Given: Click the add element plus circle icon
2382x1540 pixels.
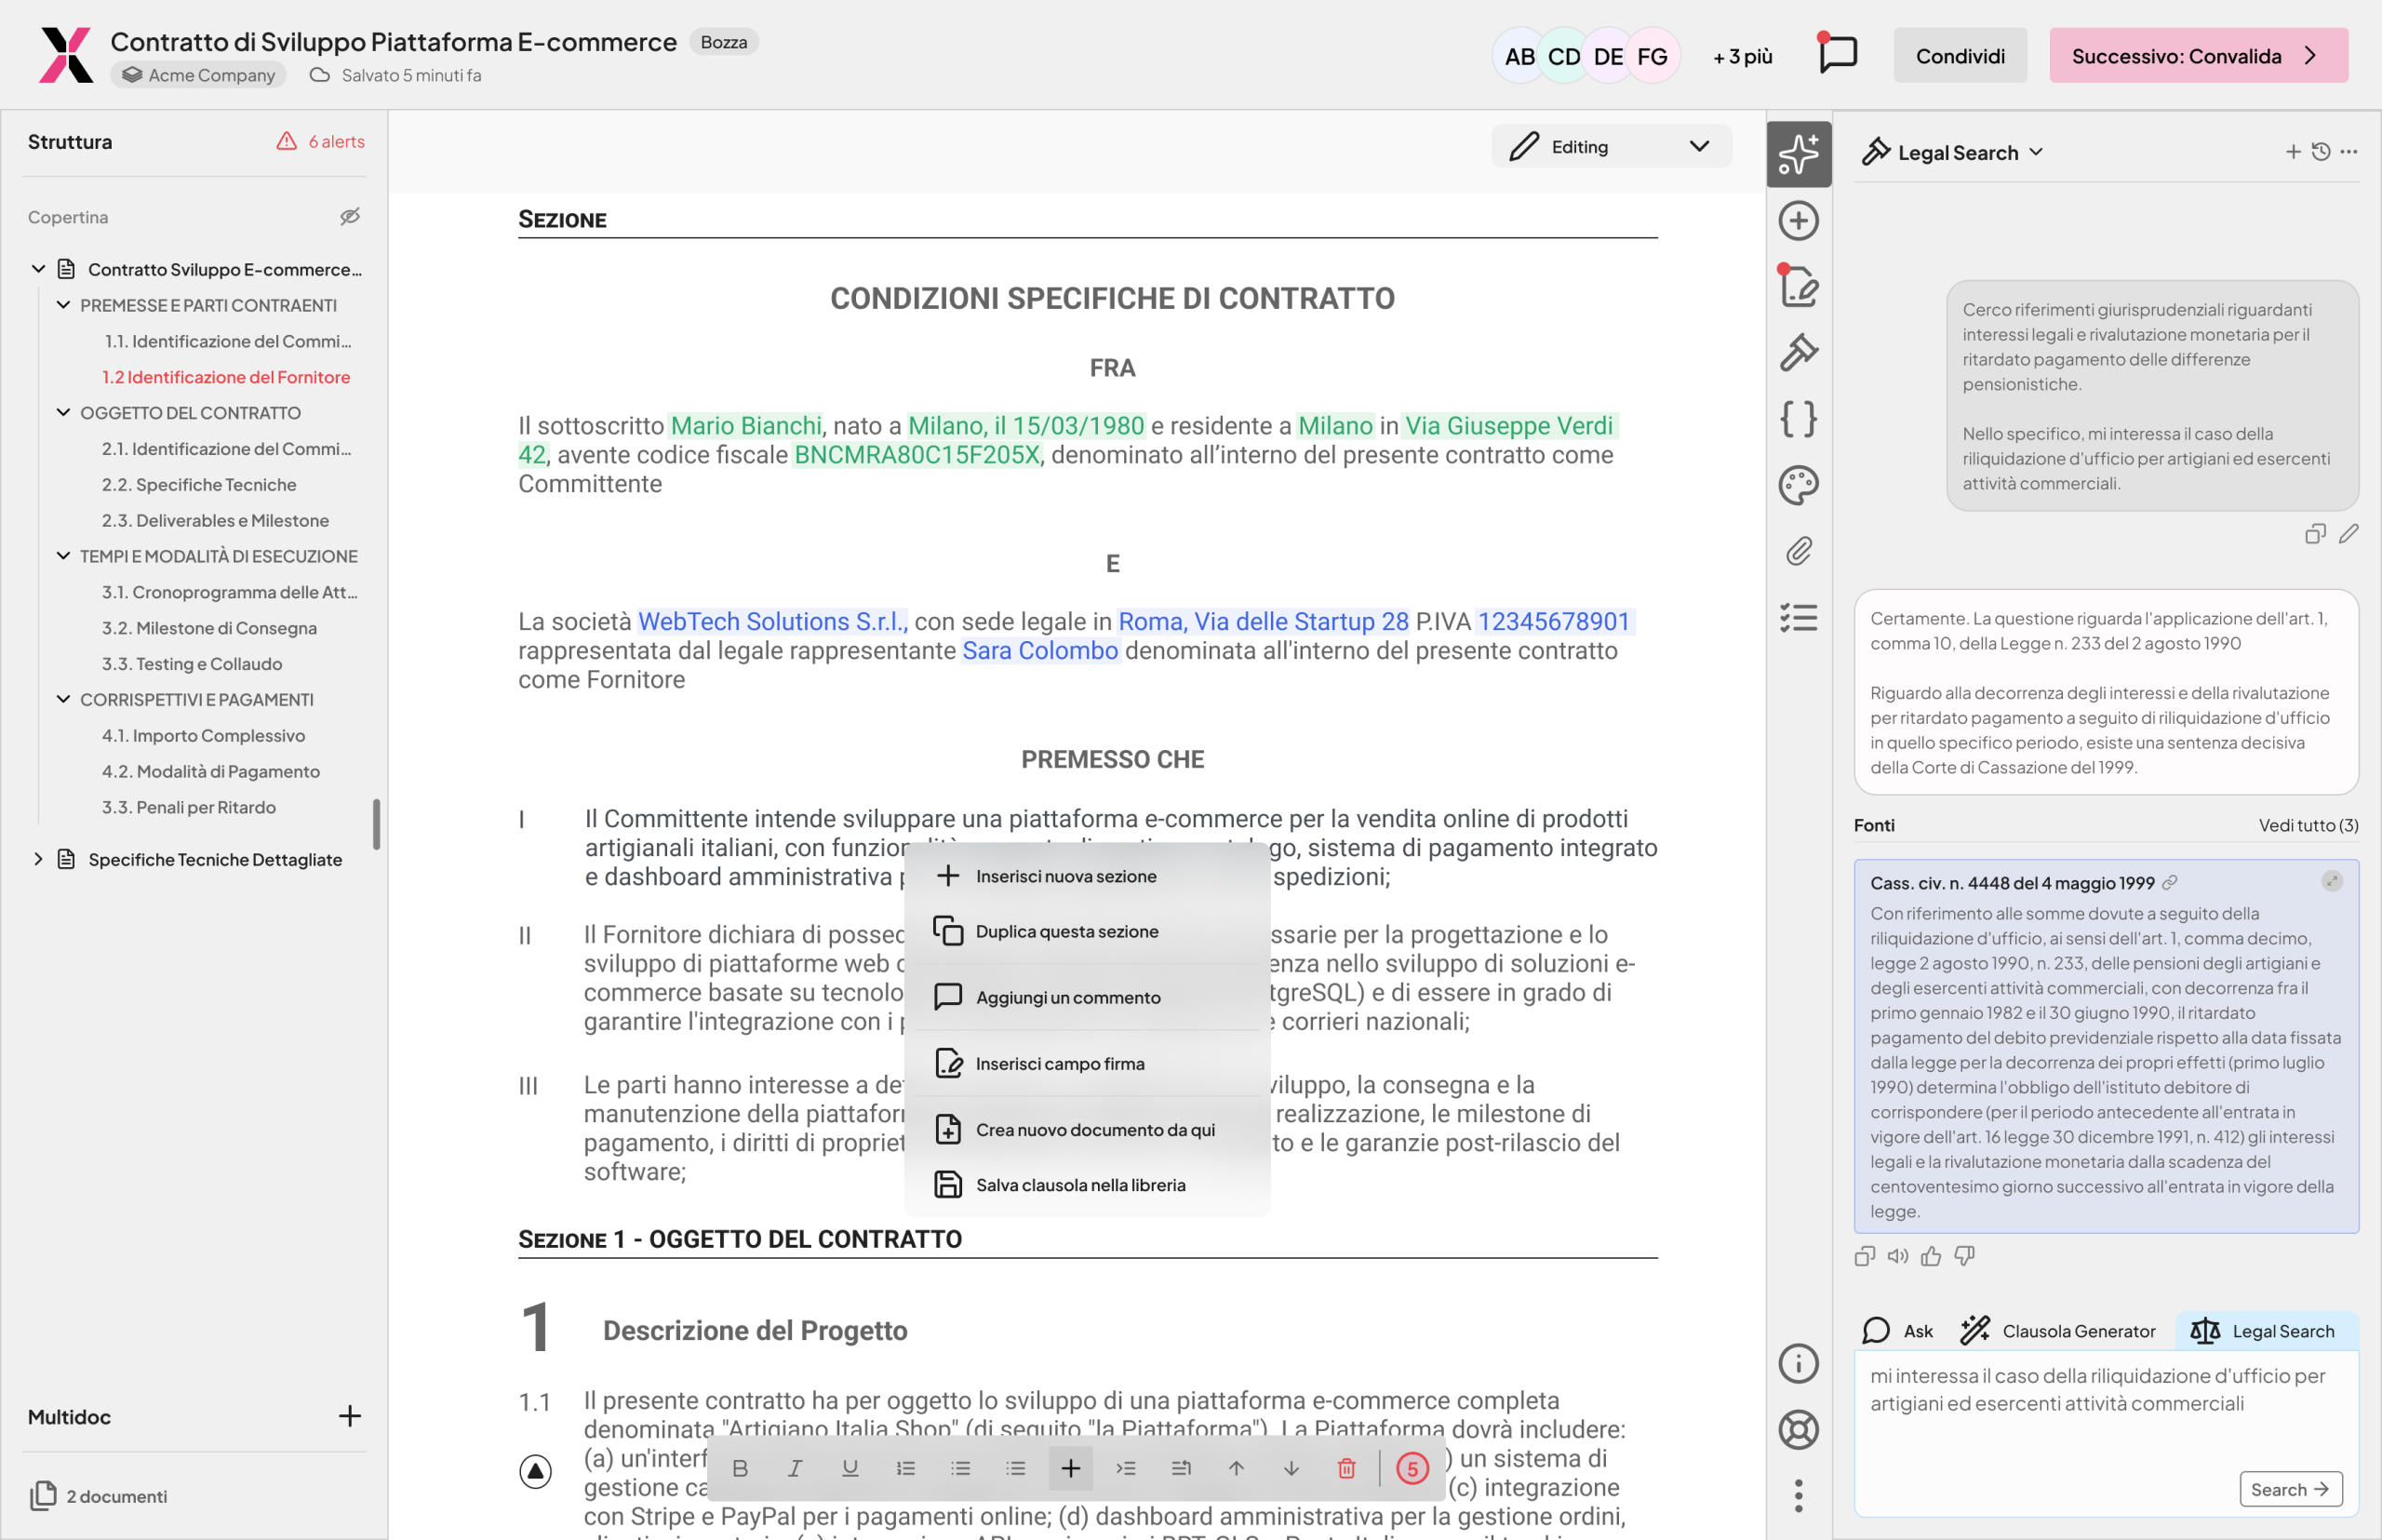Looking at the screenshot, I should pyautogui.click(x=1797, y=220).
